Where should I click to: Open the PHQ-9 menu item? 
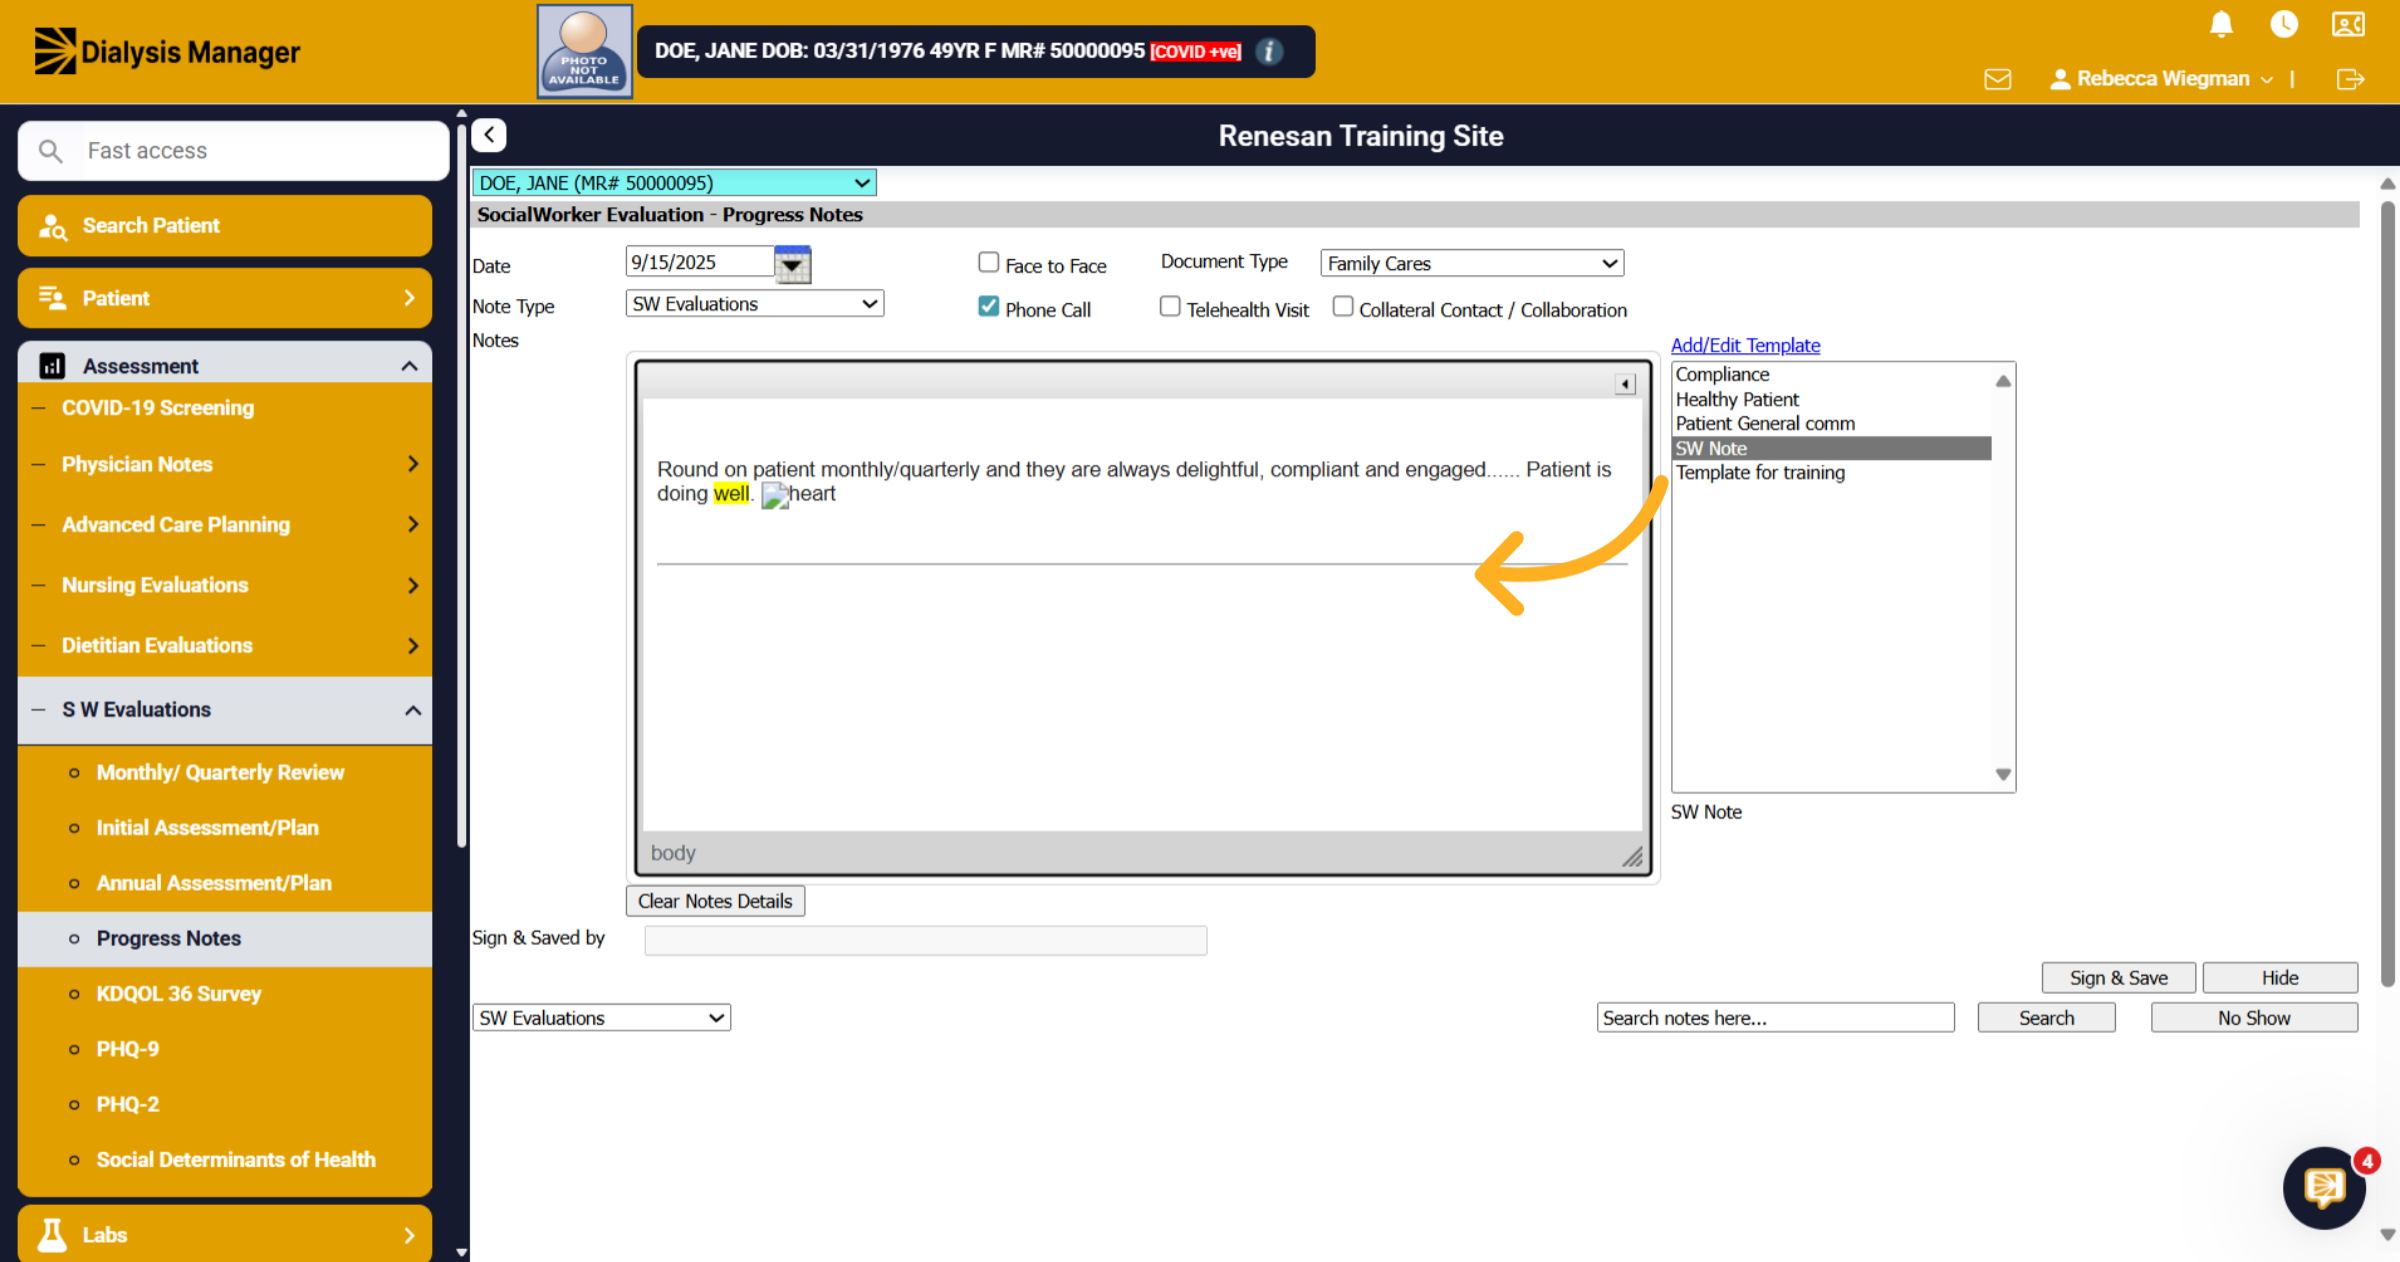pos(127,1049)
